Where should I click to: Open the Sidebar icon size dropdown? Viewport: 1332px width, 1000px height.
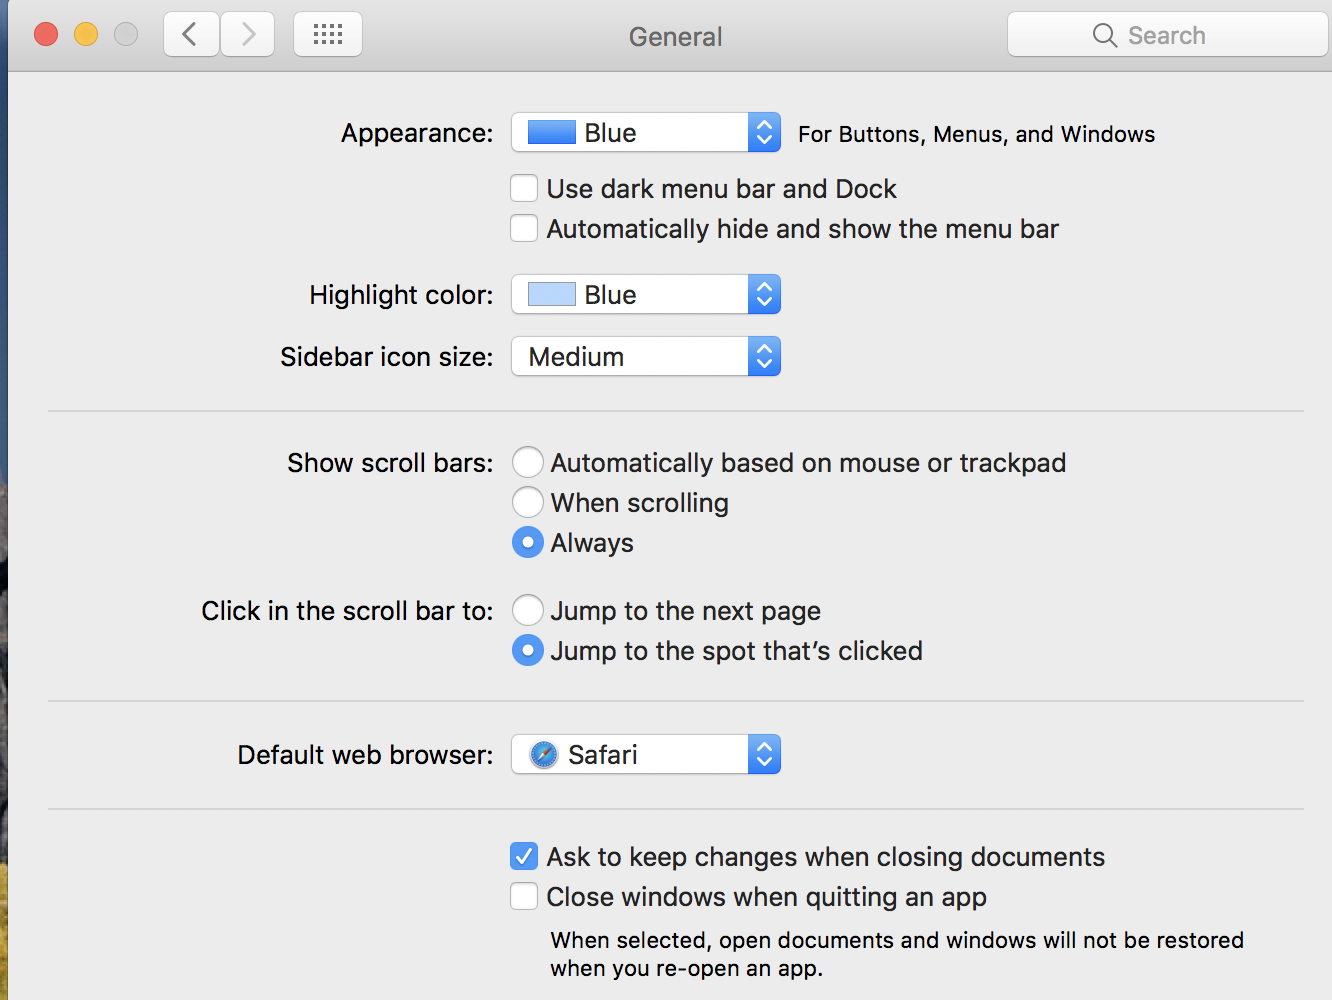pyautogui.click(x=646, y=357)
